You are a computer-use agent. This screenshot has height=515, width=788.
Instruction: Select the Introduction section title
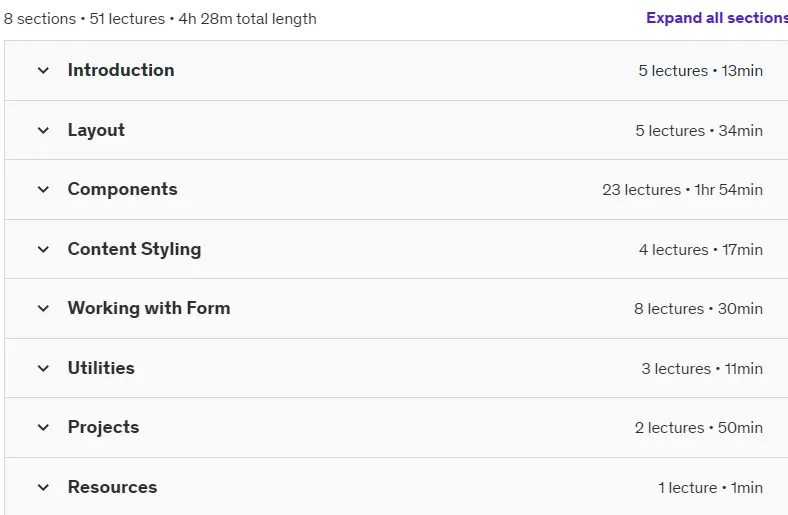pyautogui.click(x=121, y=70)
